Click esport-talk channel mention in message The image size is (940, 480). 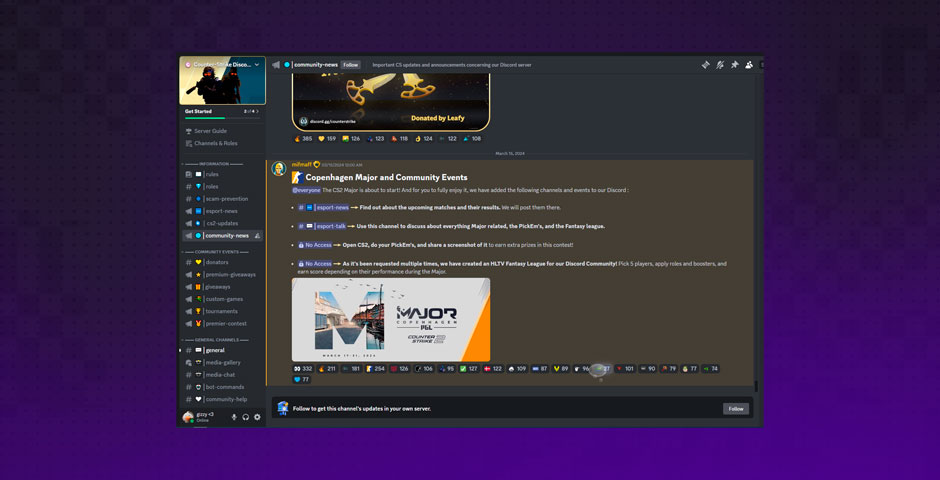pyautogui.click(x=323, y=227)
